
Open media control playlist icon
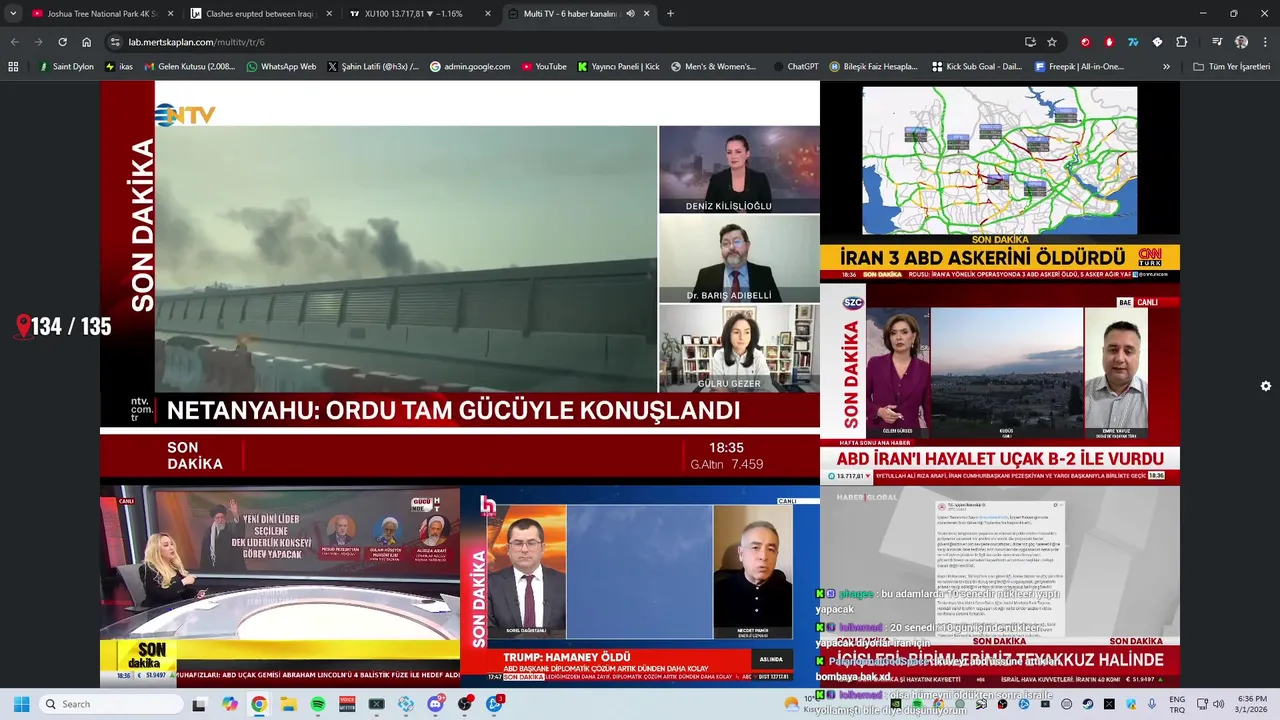click(1217, 42)
